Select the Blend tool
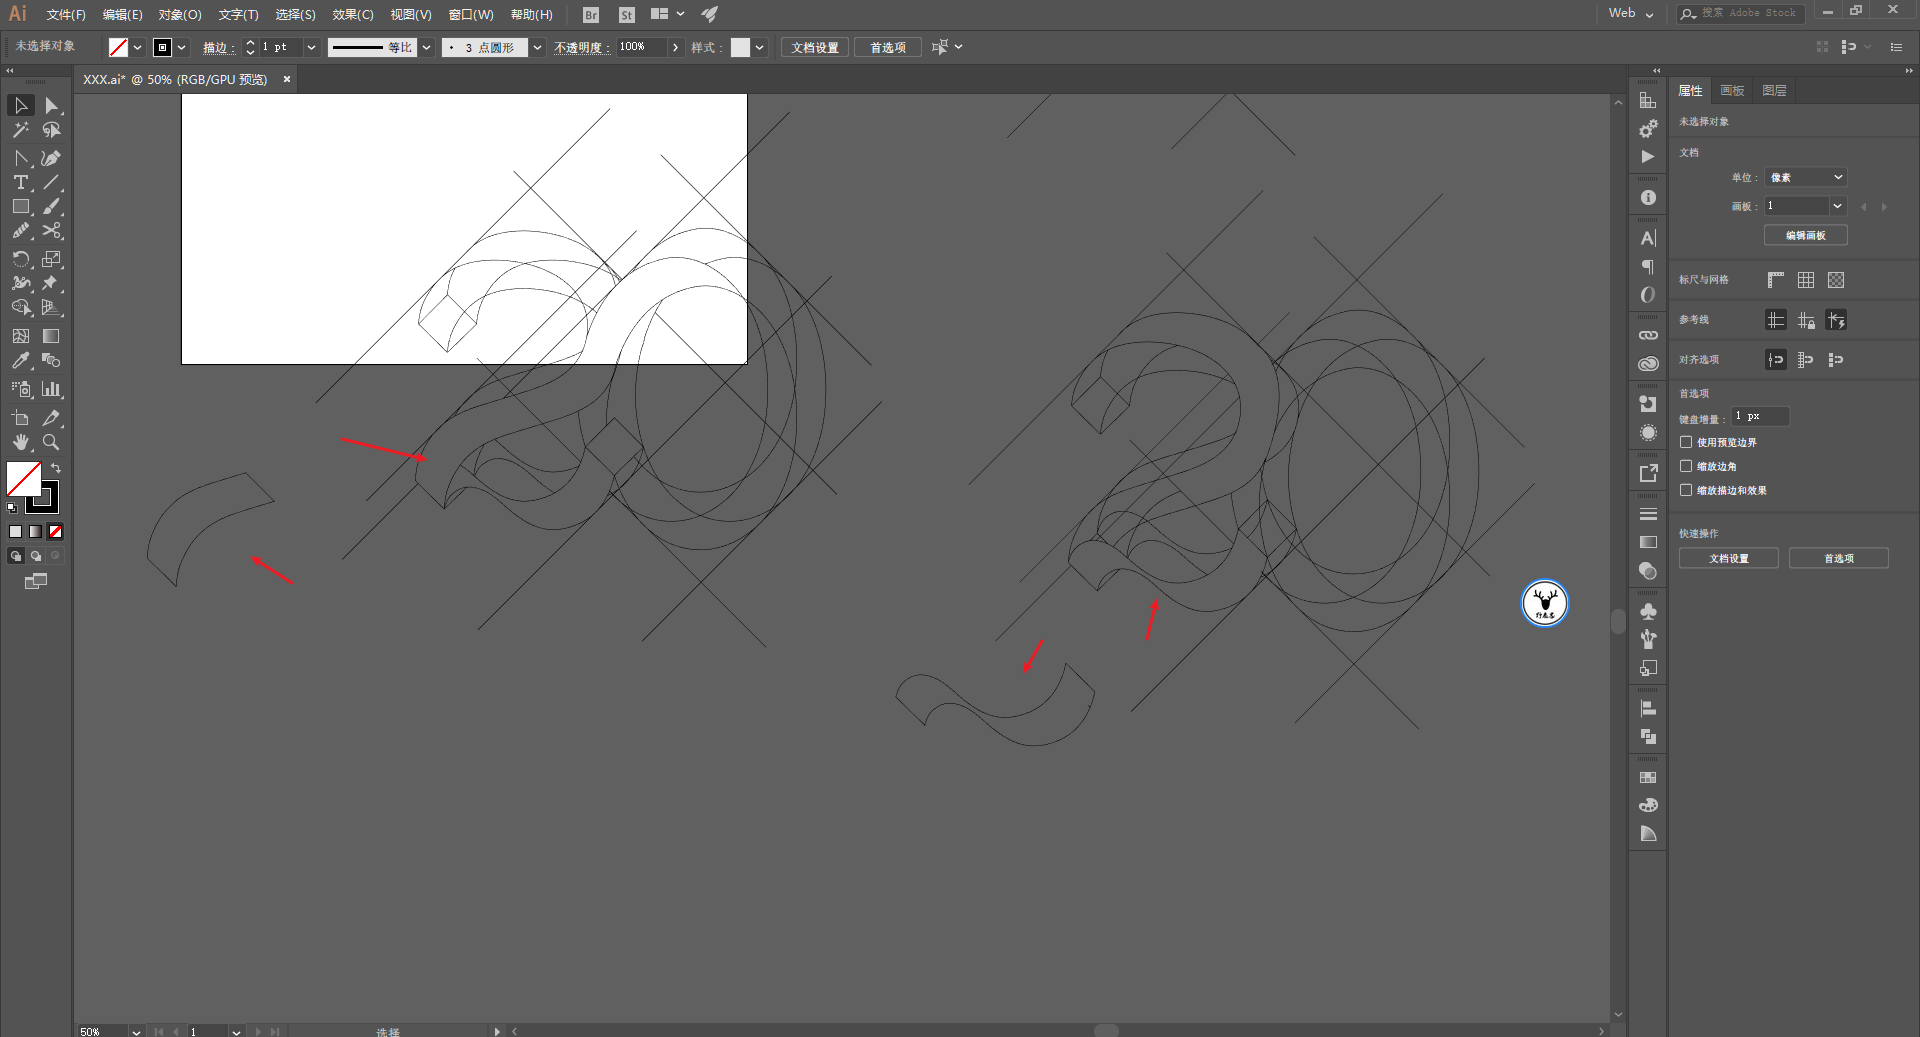 click(52, 360)
